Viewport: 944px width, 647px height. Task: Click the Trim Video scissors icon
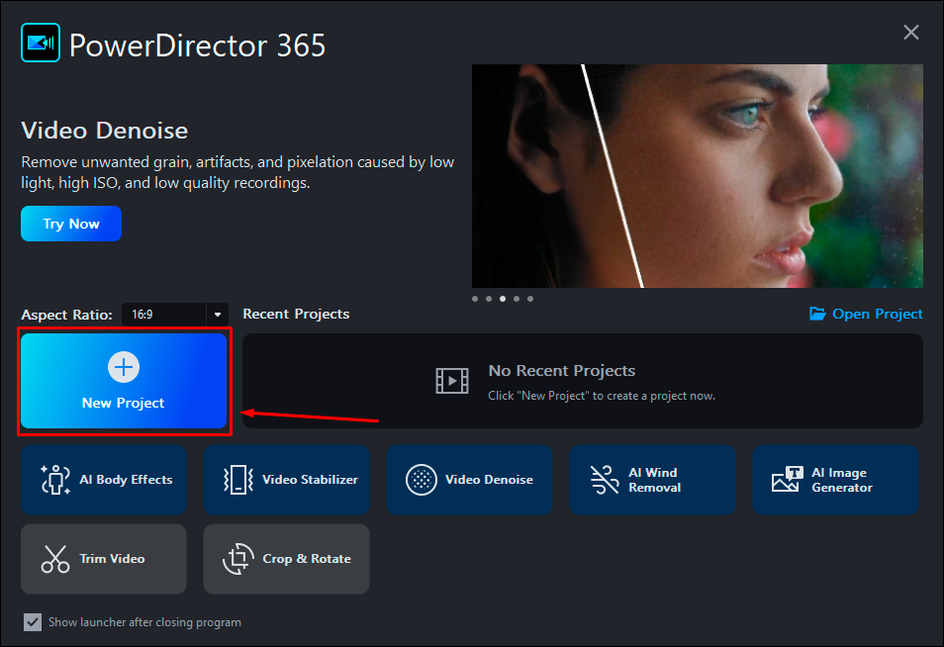tap(55, 559)
